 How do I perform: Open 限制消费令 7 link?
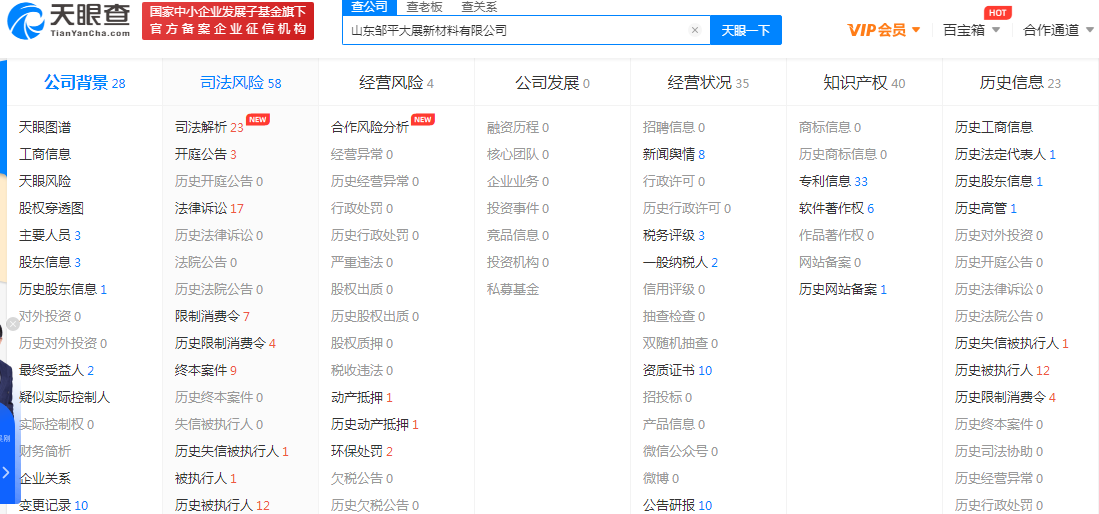212,316
